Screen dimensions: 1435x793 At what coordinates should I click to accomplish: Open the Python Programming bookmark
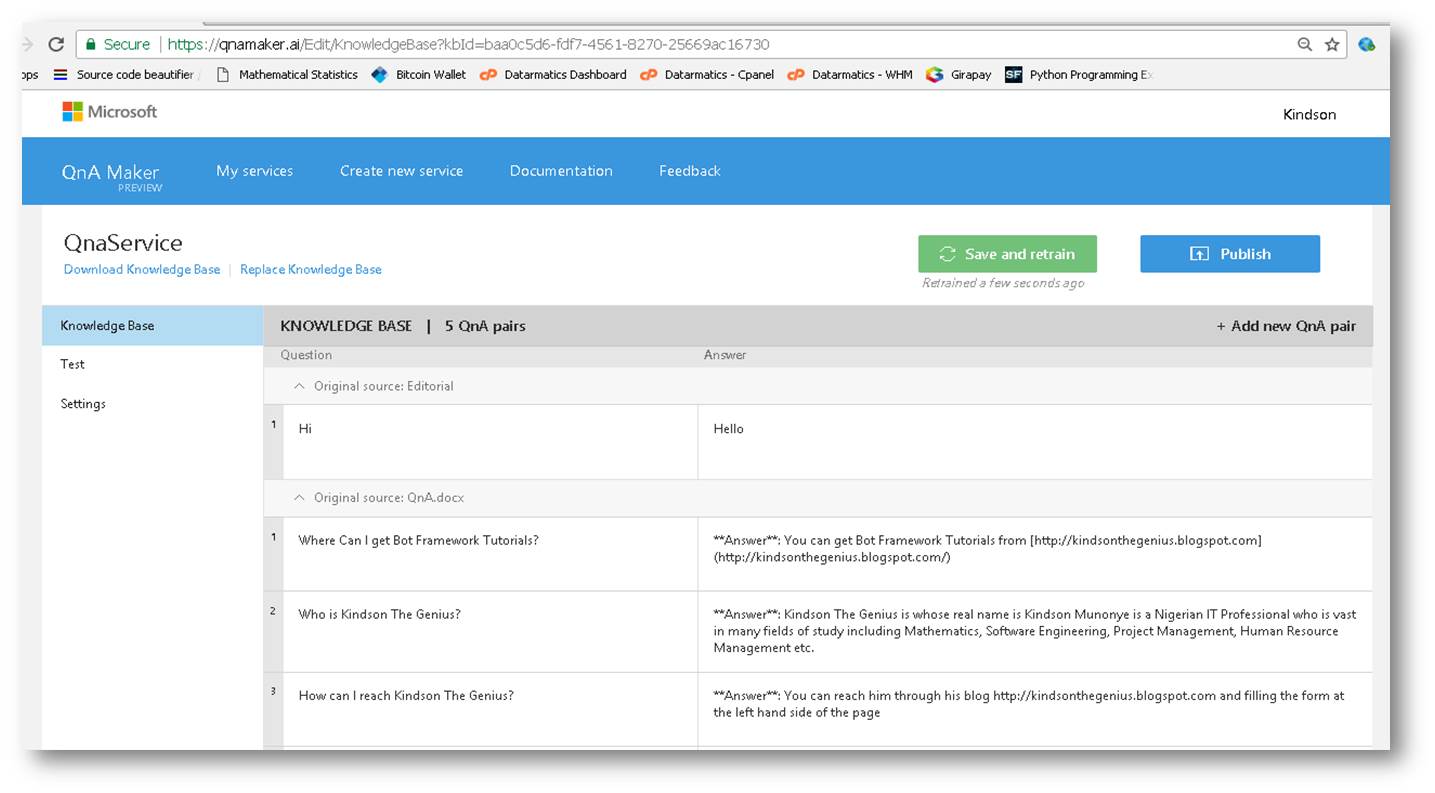pos(1079,75)
